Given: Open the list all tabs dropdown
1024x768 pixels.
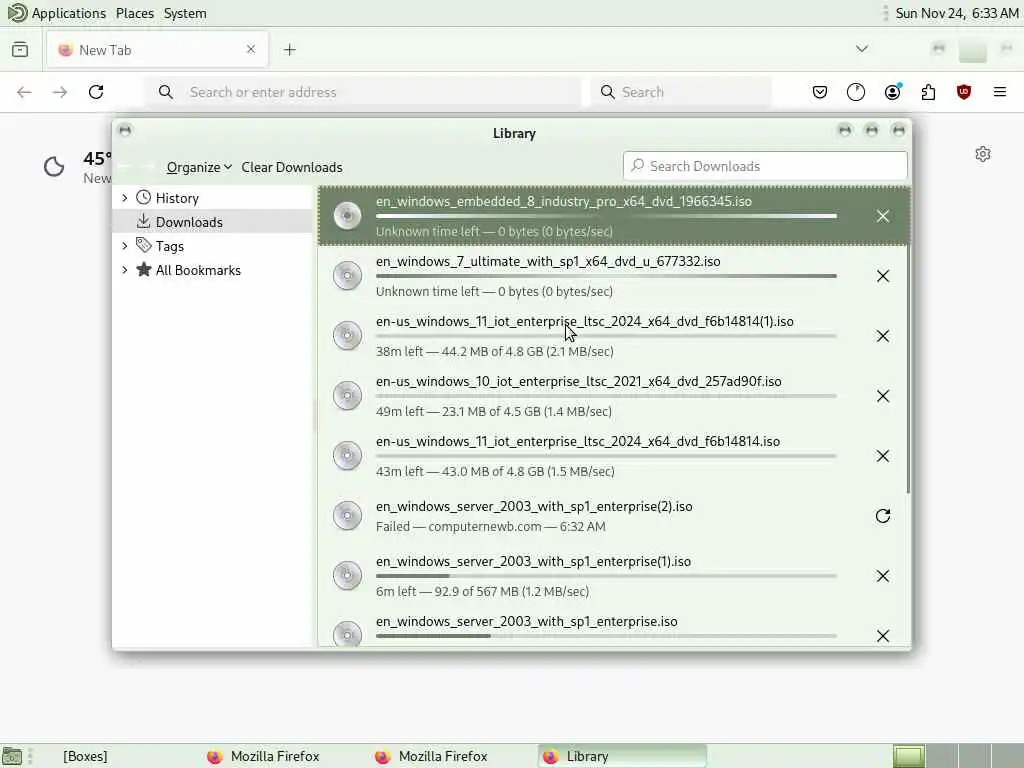Looking at the screenshot, I should tap(862, 49).
